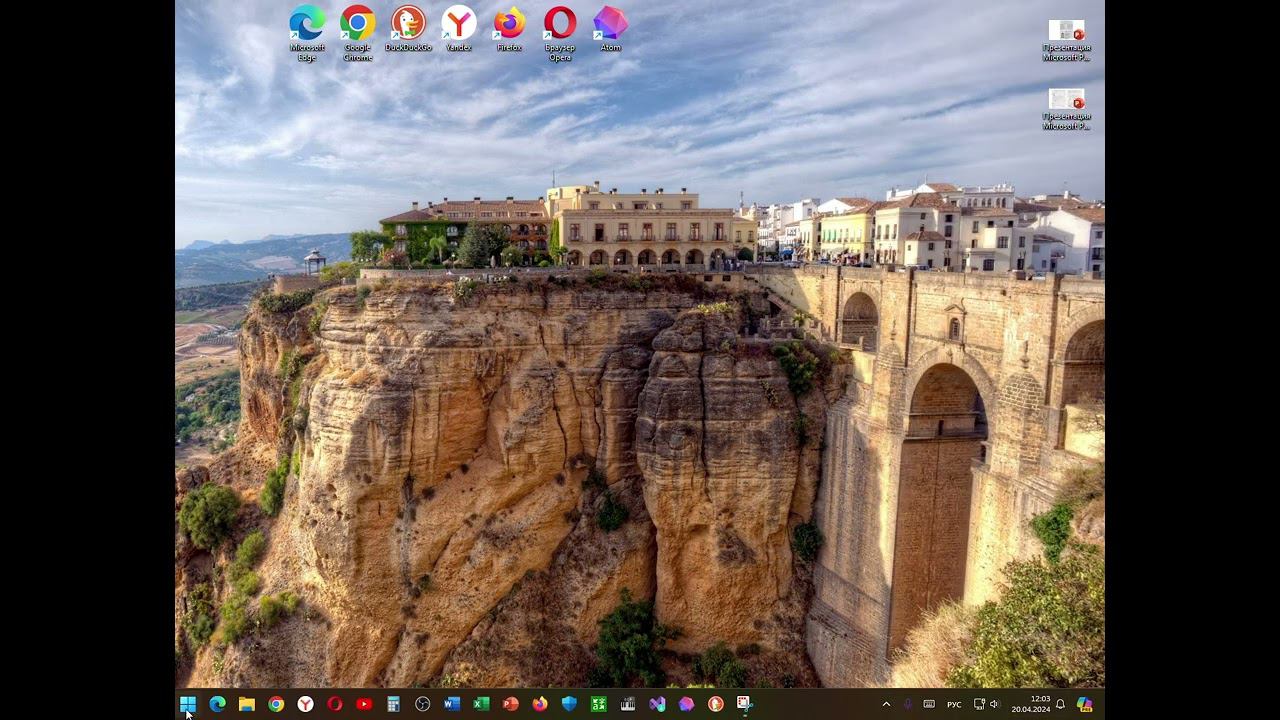
Task: Click the microphone icon in system tray
Action: click(x=908, y=704)
